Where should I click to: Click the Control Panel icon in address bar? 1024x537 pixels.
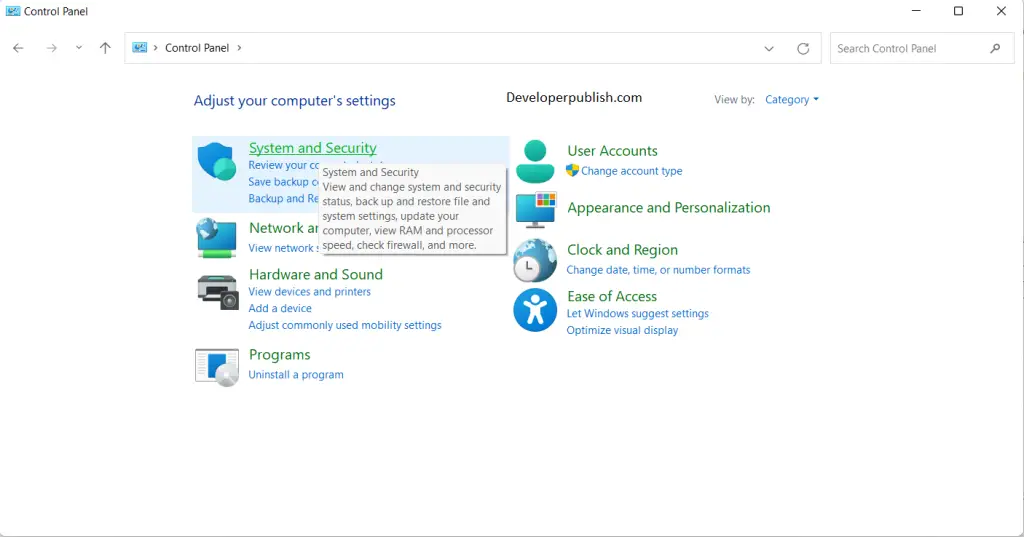click(140, 48)
